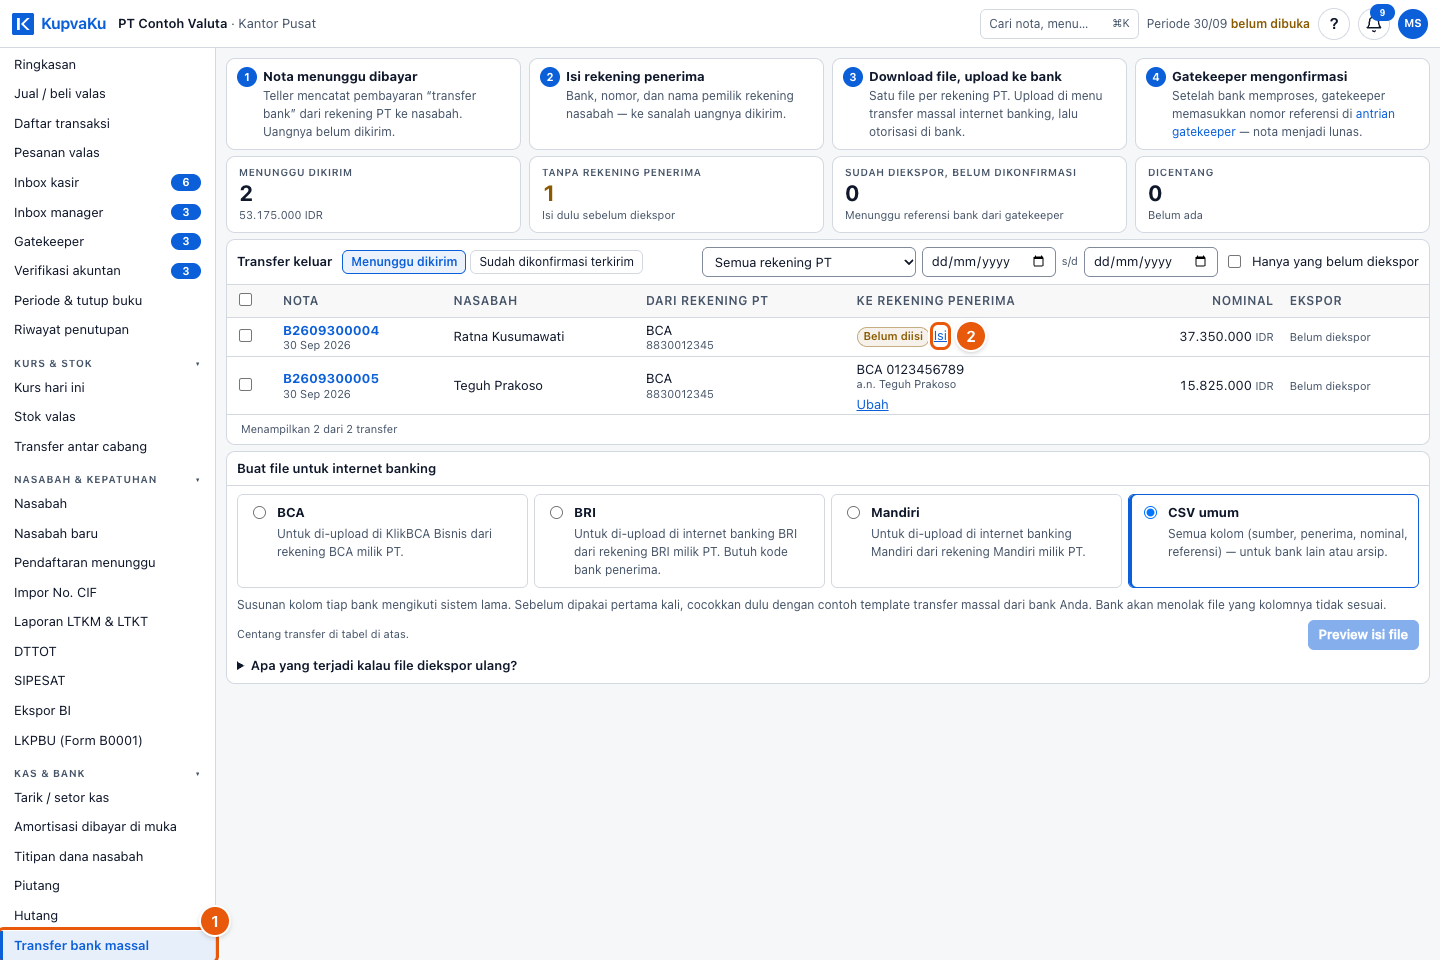Go to Laporan LTKM & LTKT
The width and height of the screenshot is (1440, 960).
click(x=107, y=622)
